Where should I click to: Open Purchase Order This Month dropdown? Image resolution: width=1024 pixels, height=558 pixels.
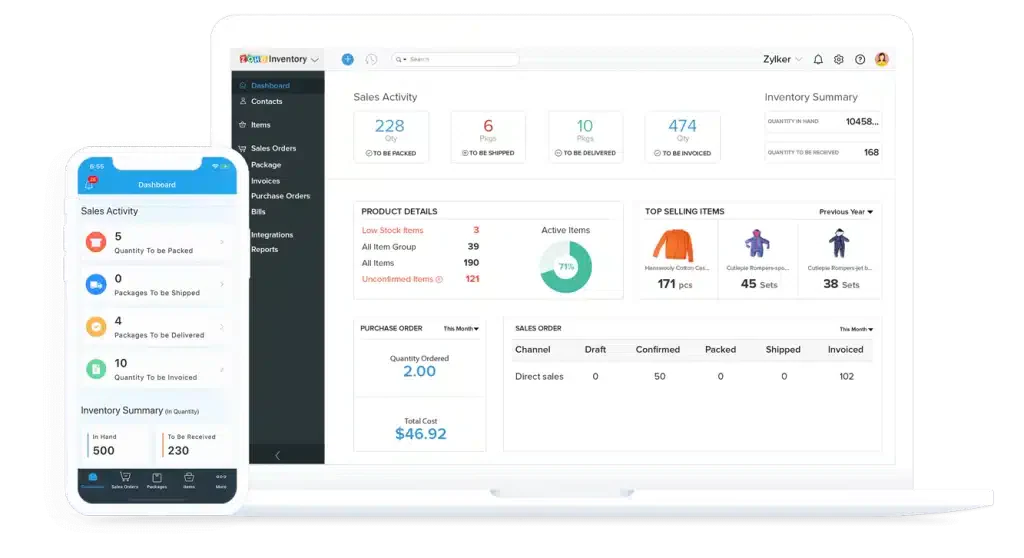tap(460, 329)
